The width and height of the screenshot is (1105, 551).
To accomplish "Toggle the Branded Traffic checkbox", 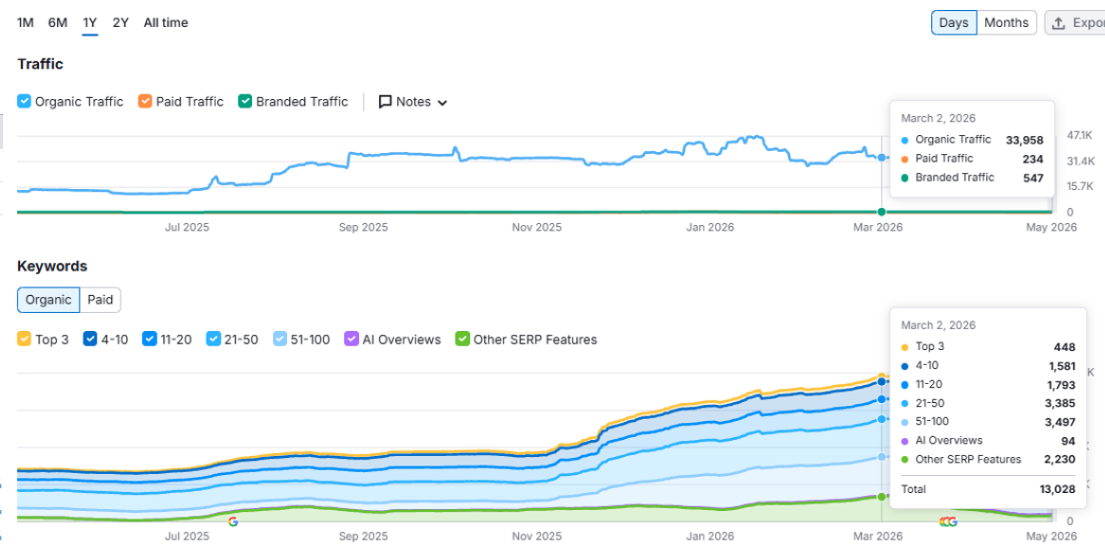I will pos(245,101).
